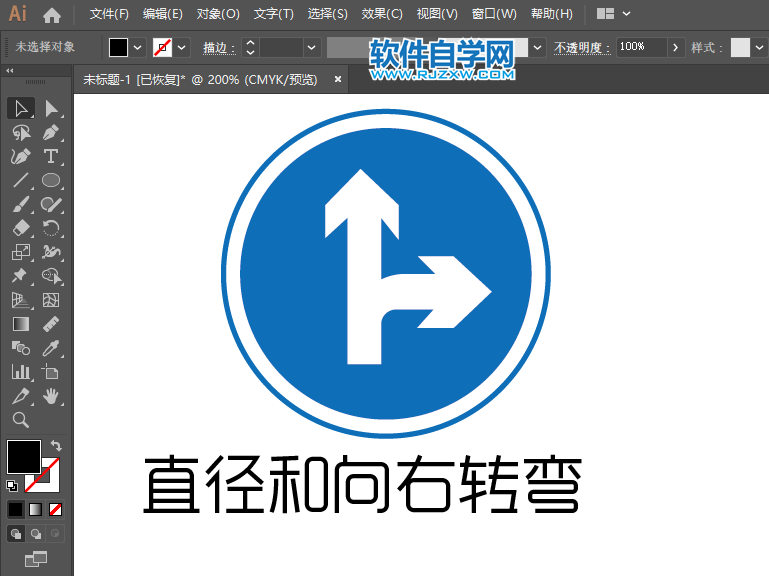Open brush definition dropdown arrow
Screen dimensions: 769x576
point(538,48)
